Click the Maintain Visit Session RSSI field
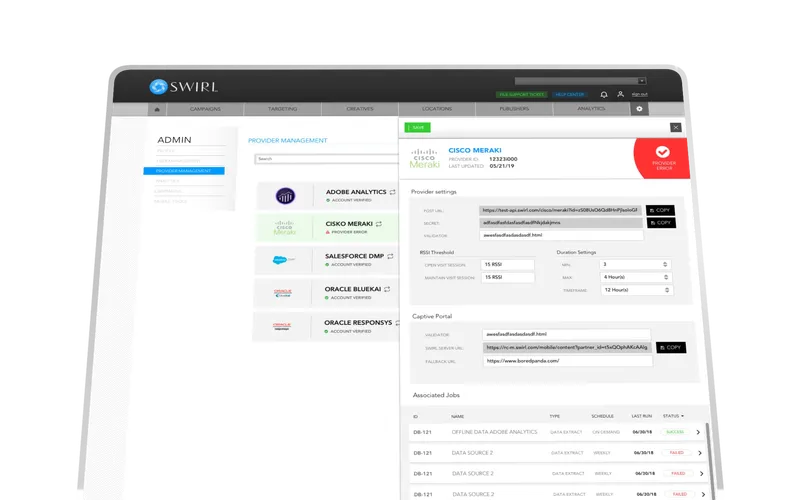Image resolution: width=800 pixels, height=500 pixels. point(508,278)
